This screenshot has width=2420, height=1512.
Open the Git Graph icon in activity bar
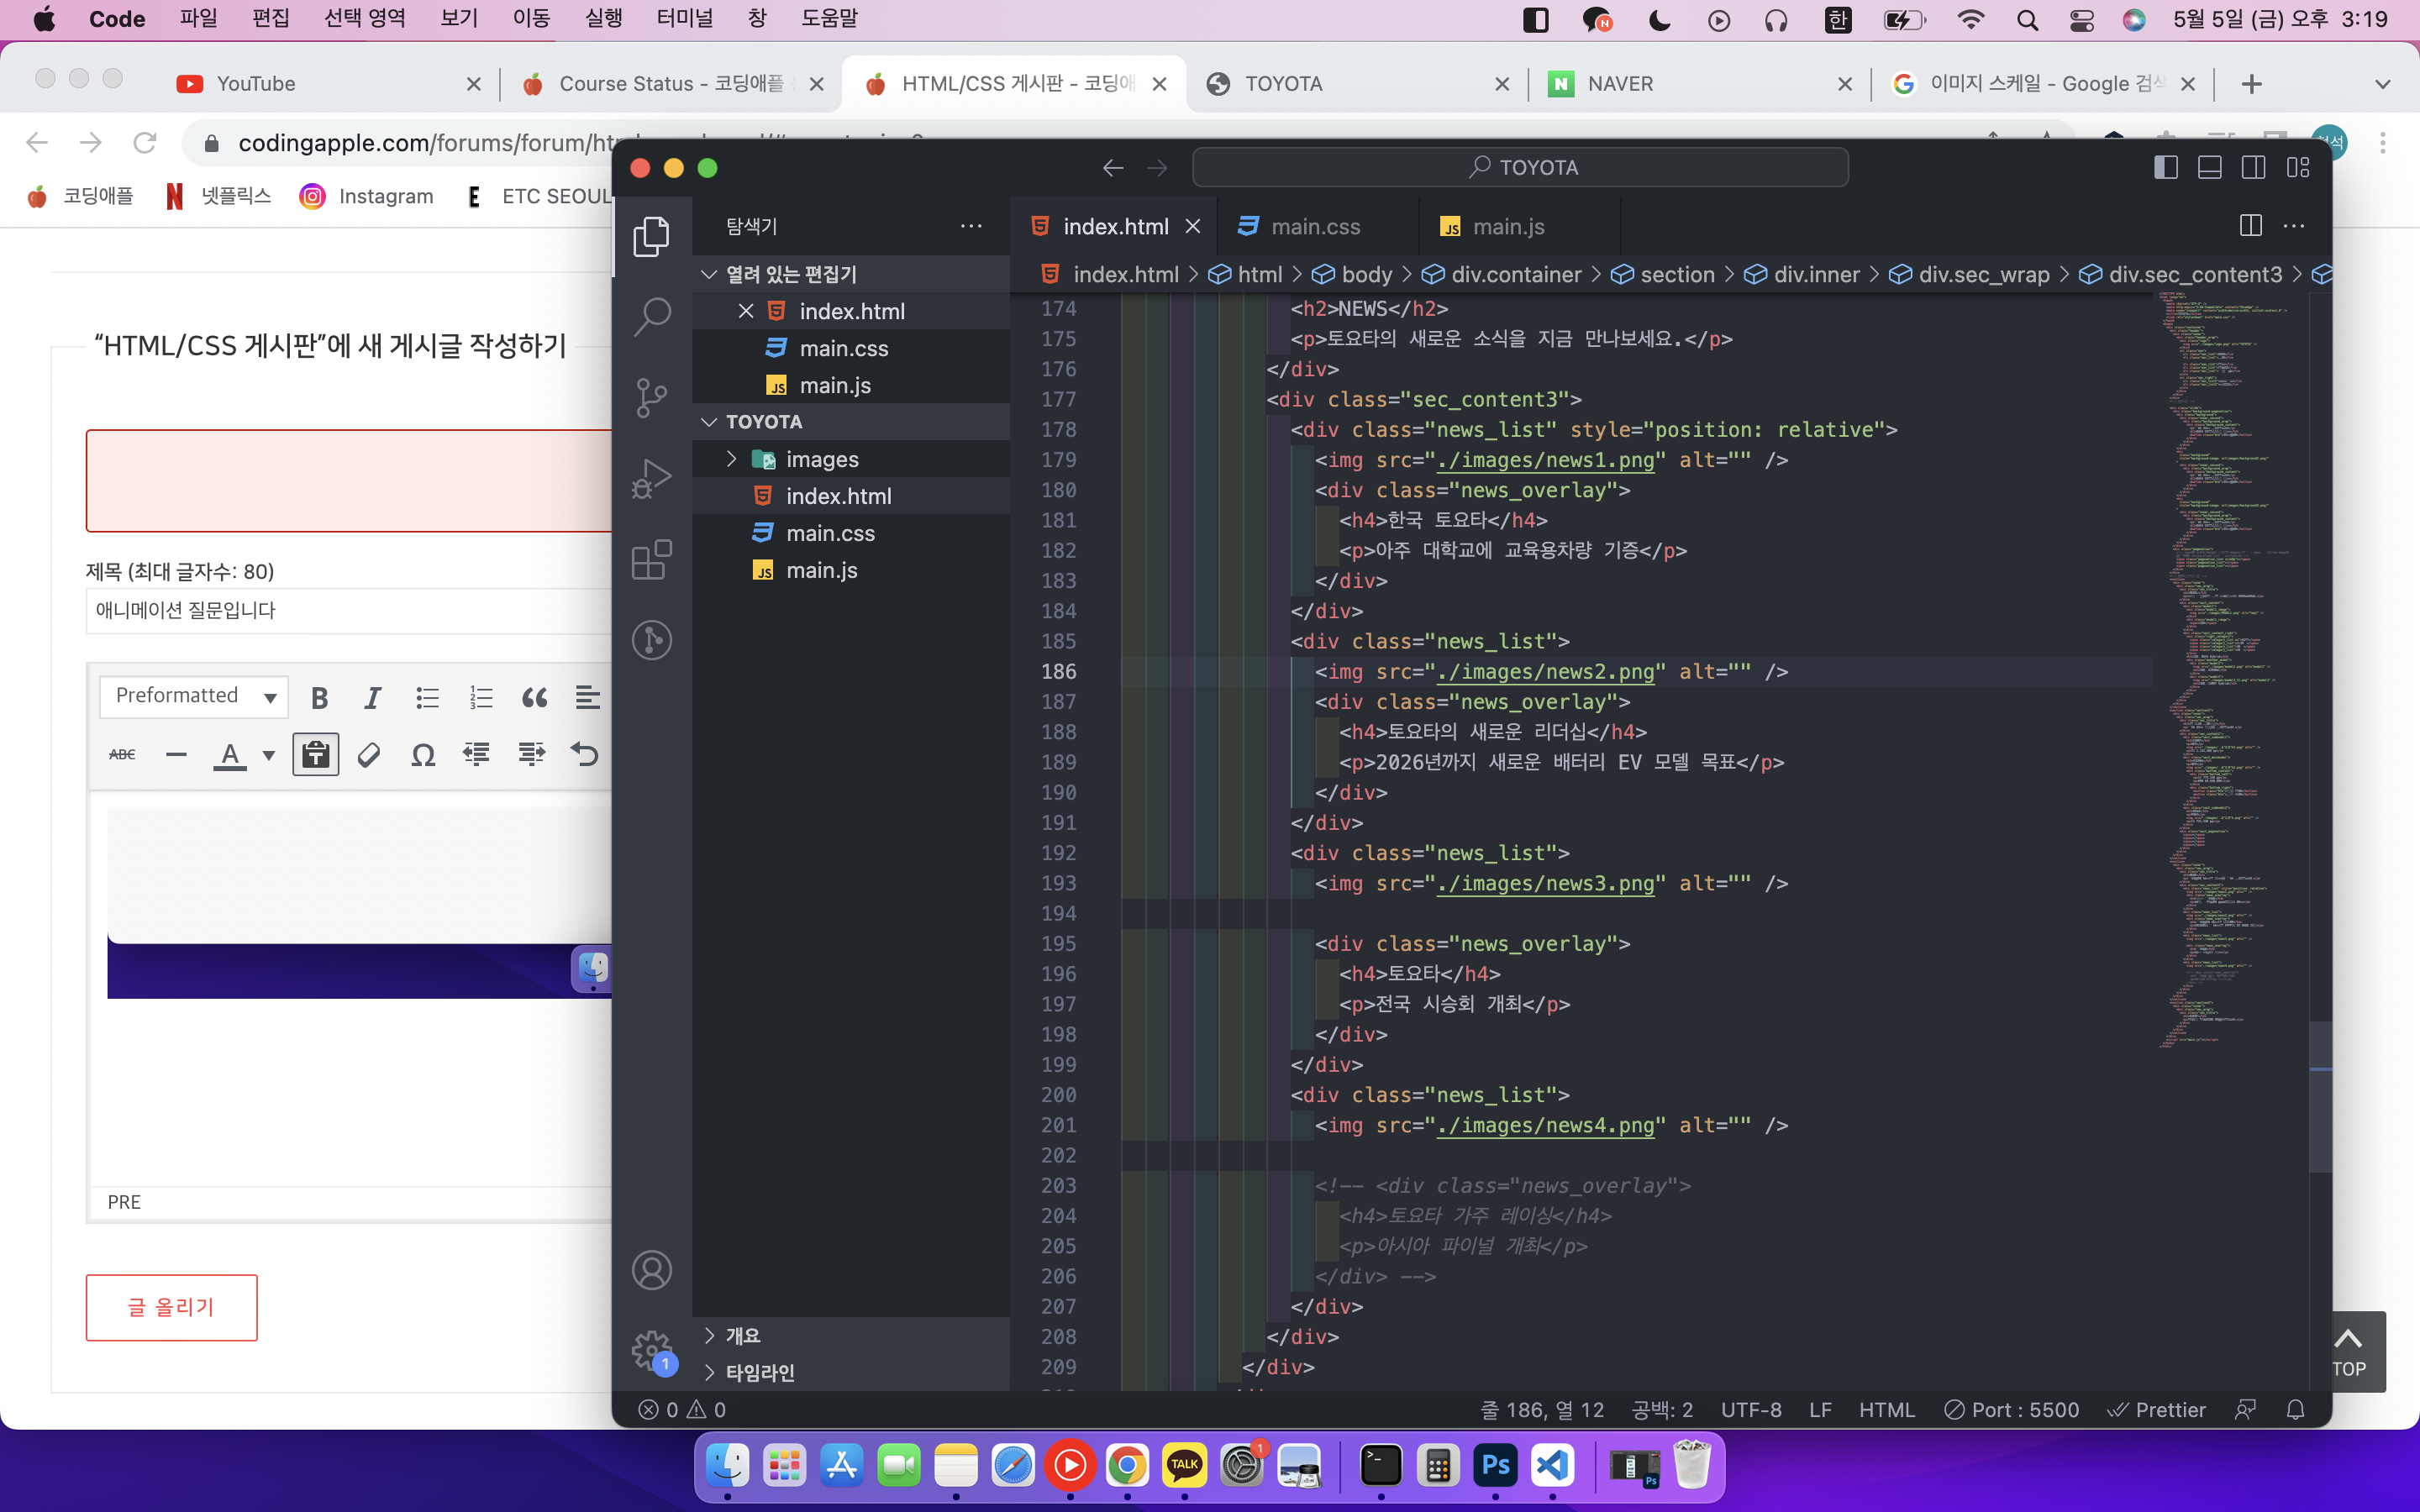point(651,640)
